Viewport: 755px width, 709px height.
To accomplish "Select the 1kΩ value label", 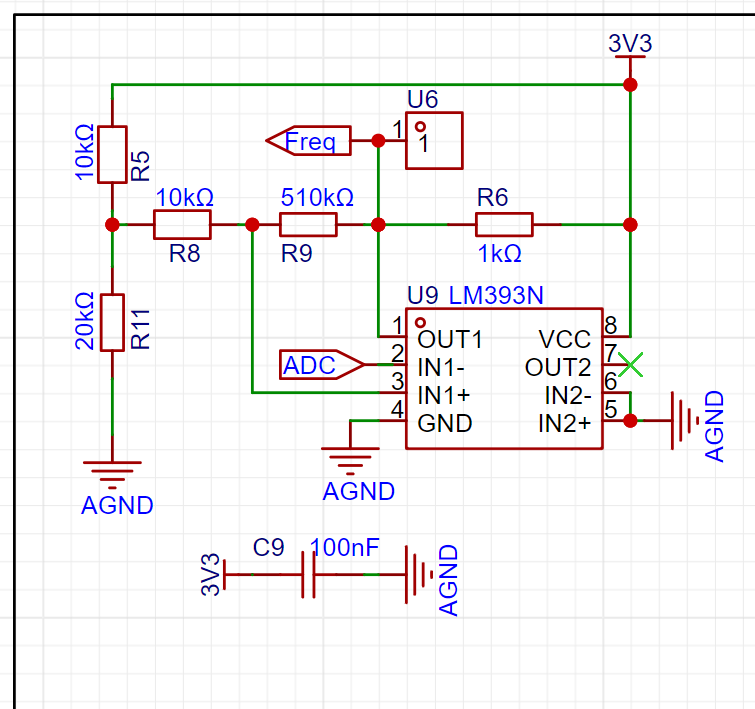I will pos(499,253).
